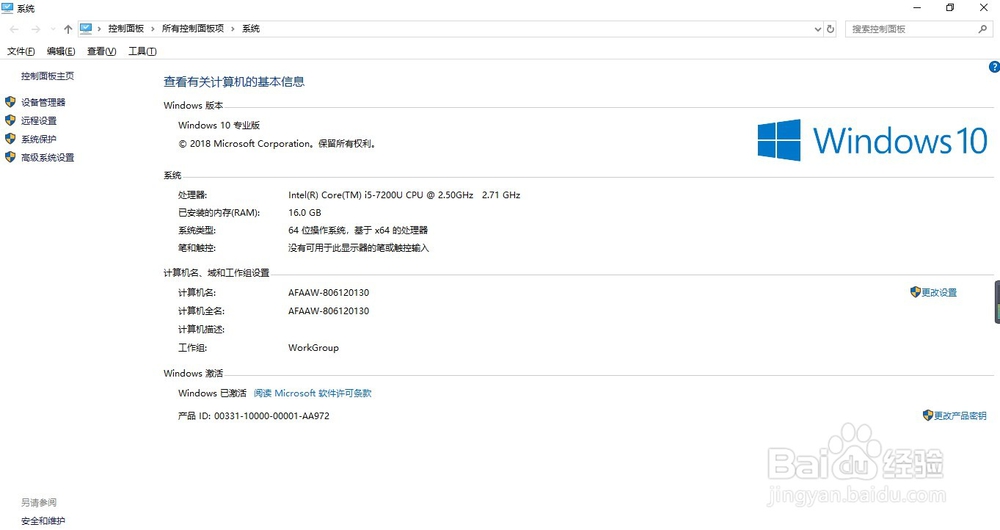Click the 系统 breadcrumb segment

(x=251, y=29)
